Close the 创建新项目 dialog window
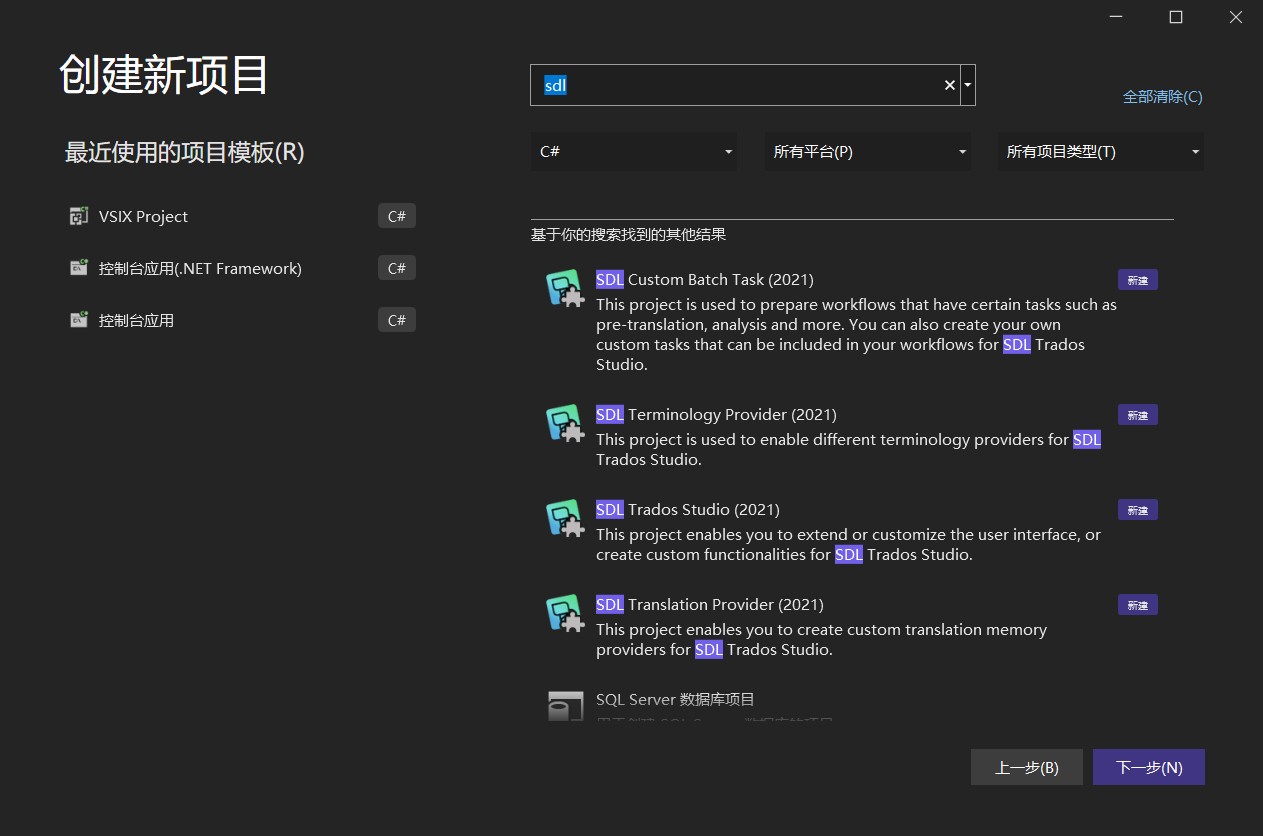Image resolution: width=1263 pixels, height=836 pixels. [x=1237, y=17]
